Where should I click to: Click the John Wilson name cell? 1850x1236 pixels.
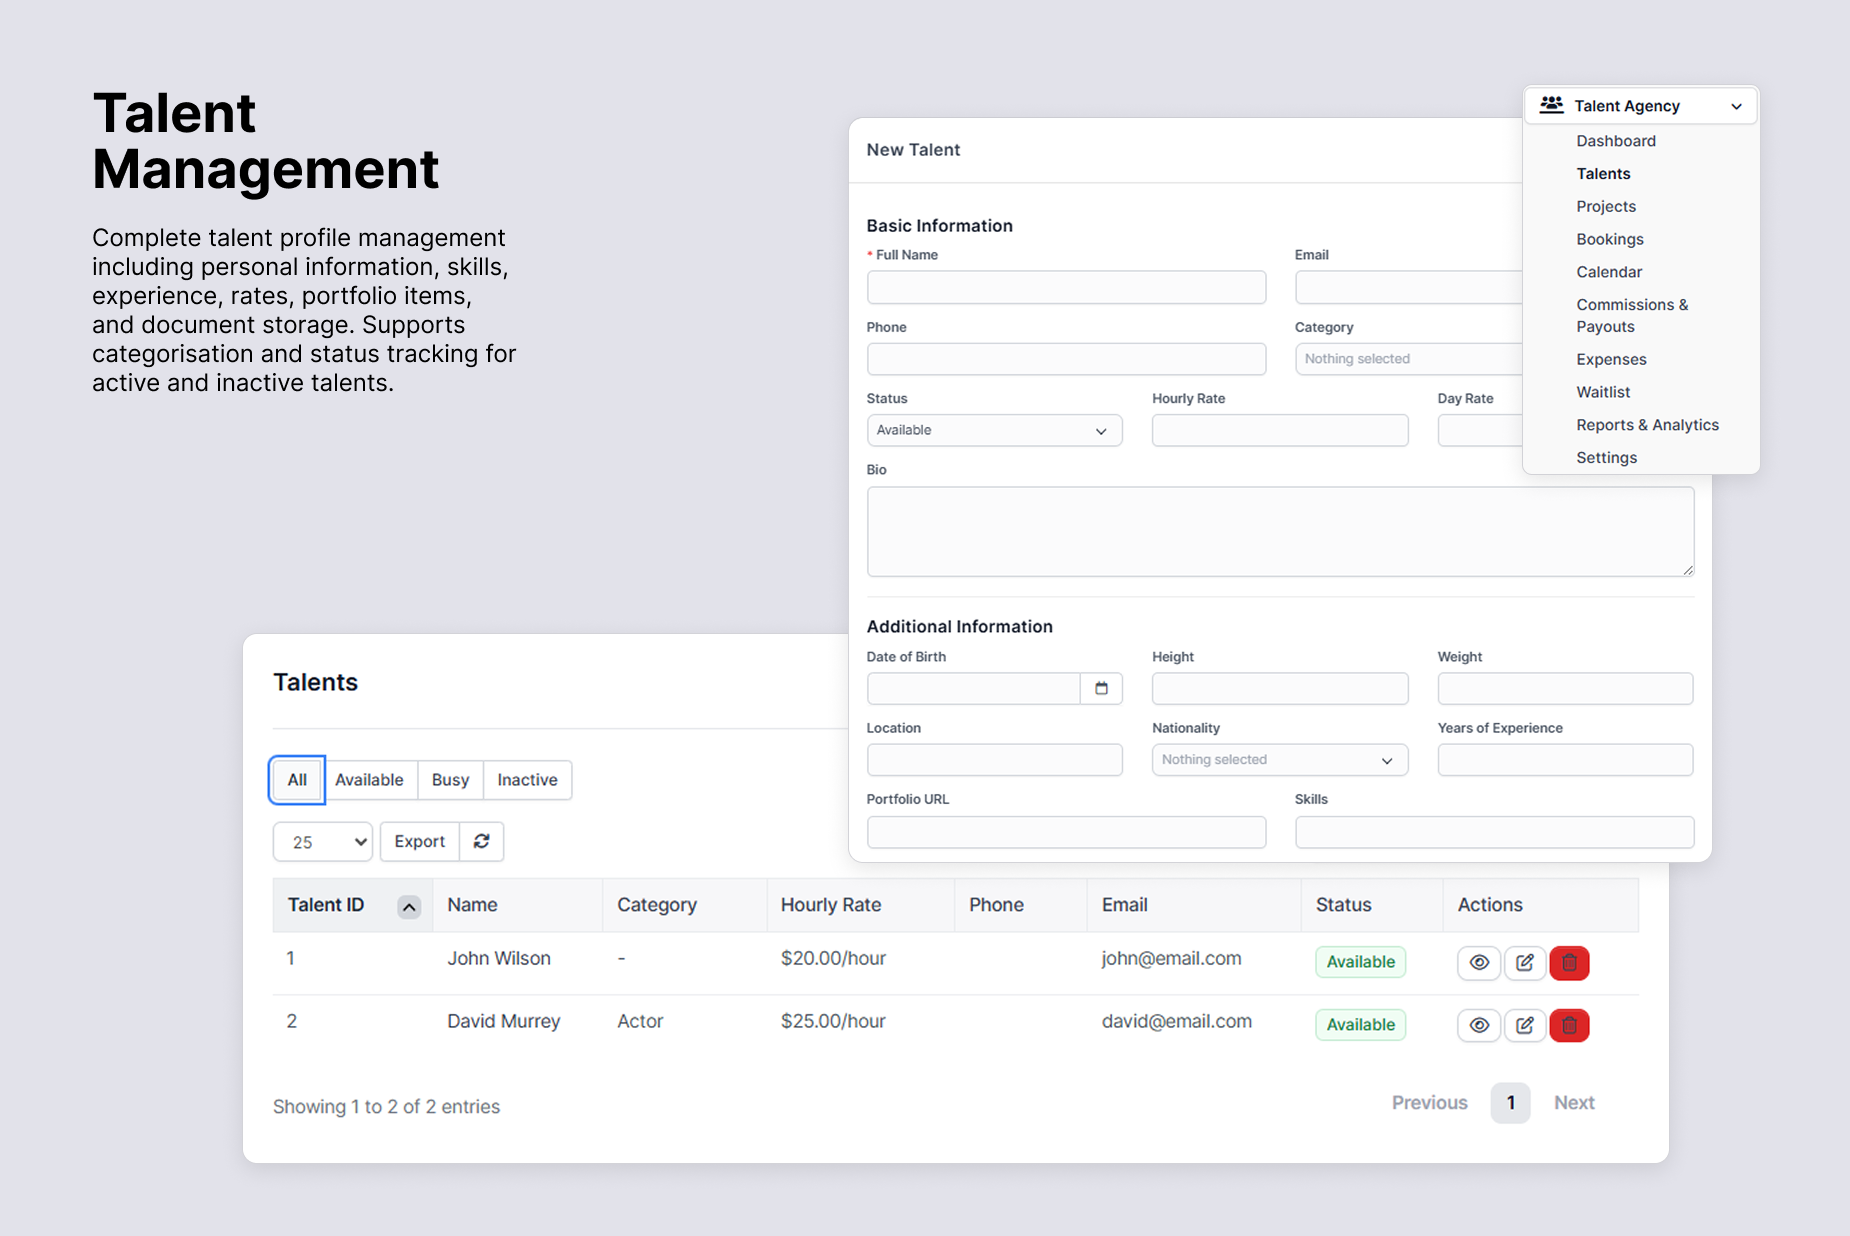pos(498,958)
